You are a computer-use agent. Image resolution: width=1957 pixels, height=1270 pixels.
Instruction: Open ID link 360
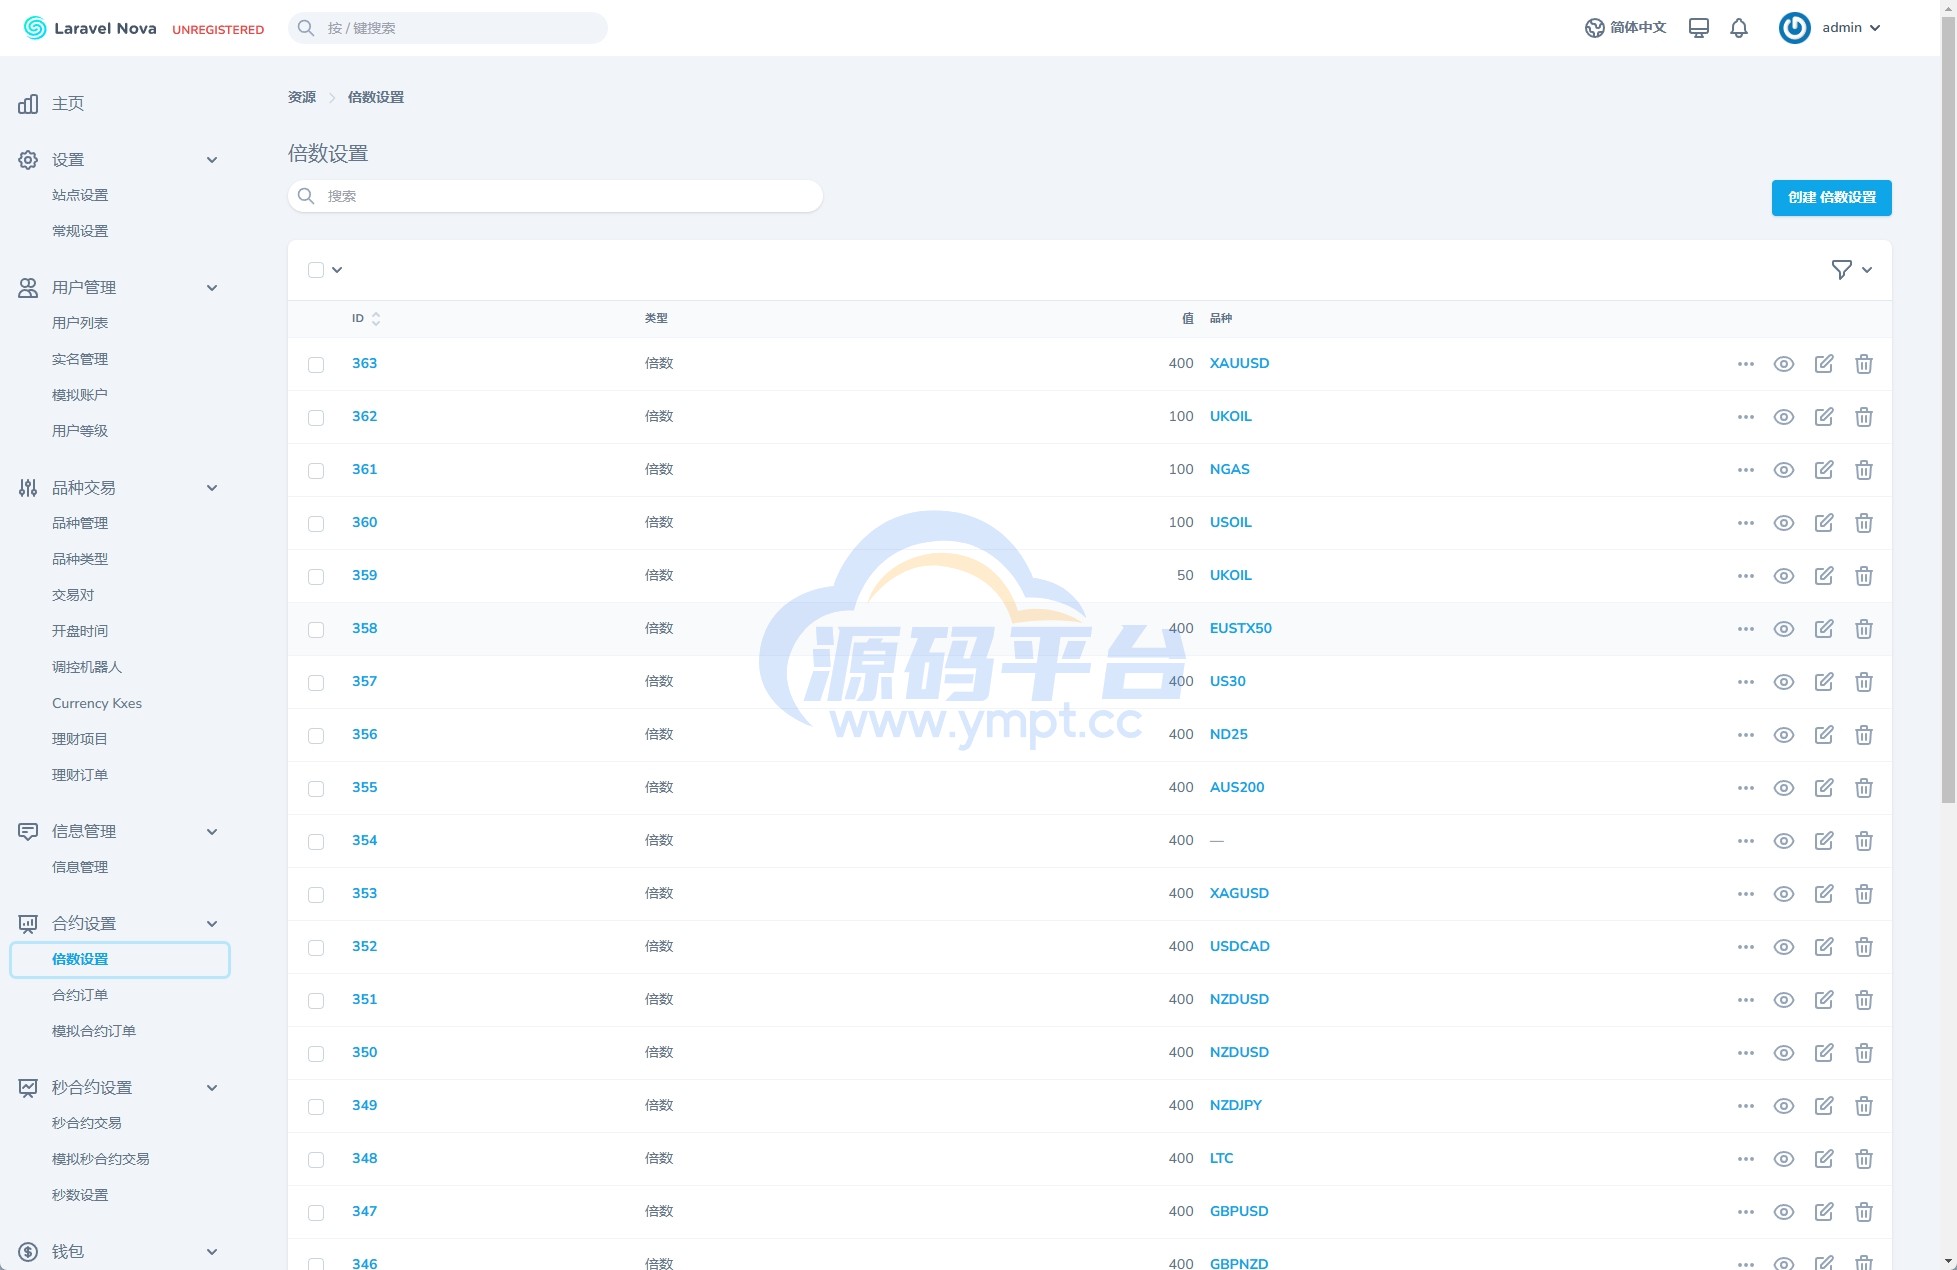coord(364,522)
